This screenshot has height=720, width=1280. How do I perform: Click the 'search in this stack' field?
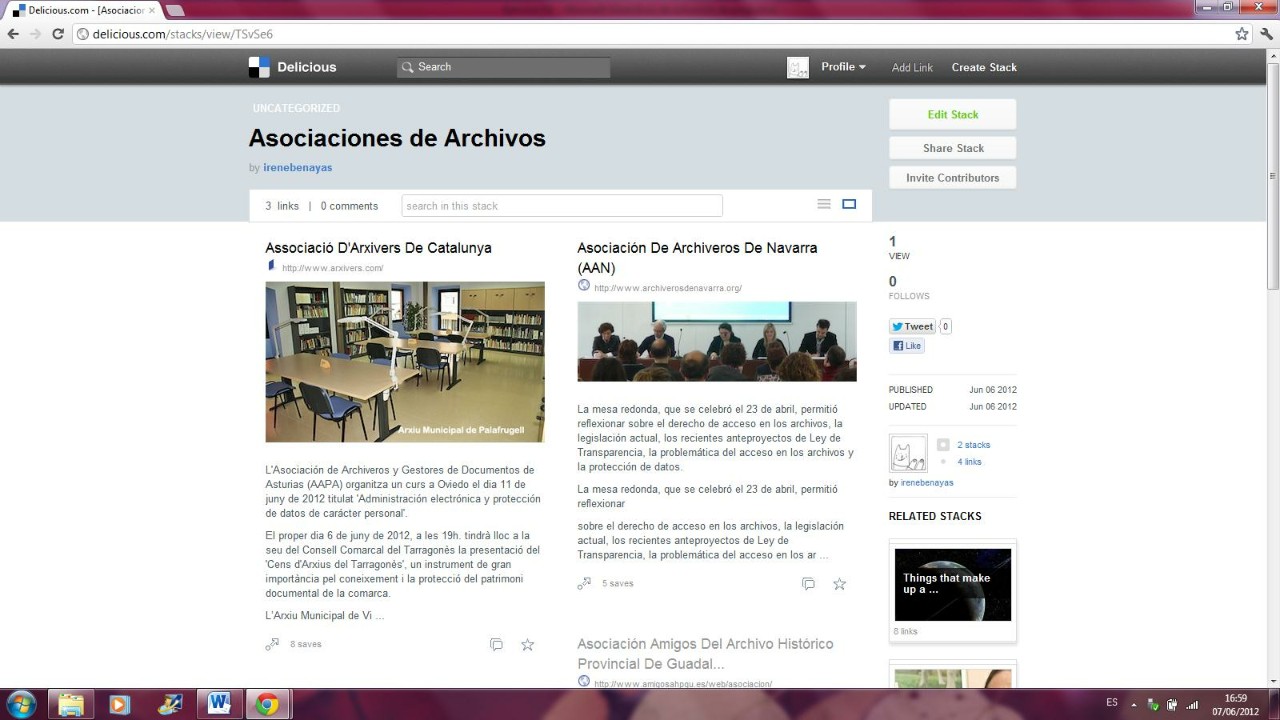coord(561,206)
